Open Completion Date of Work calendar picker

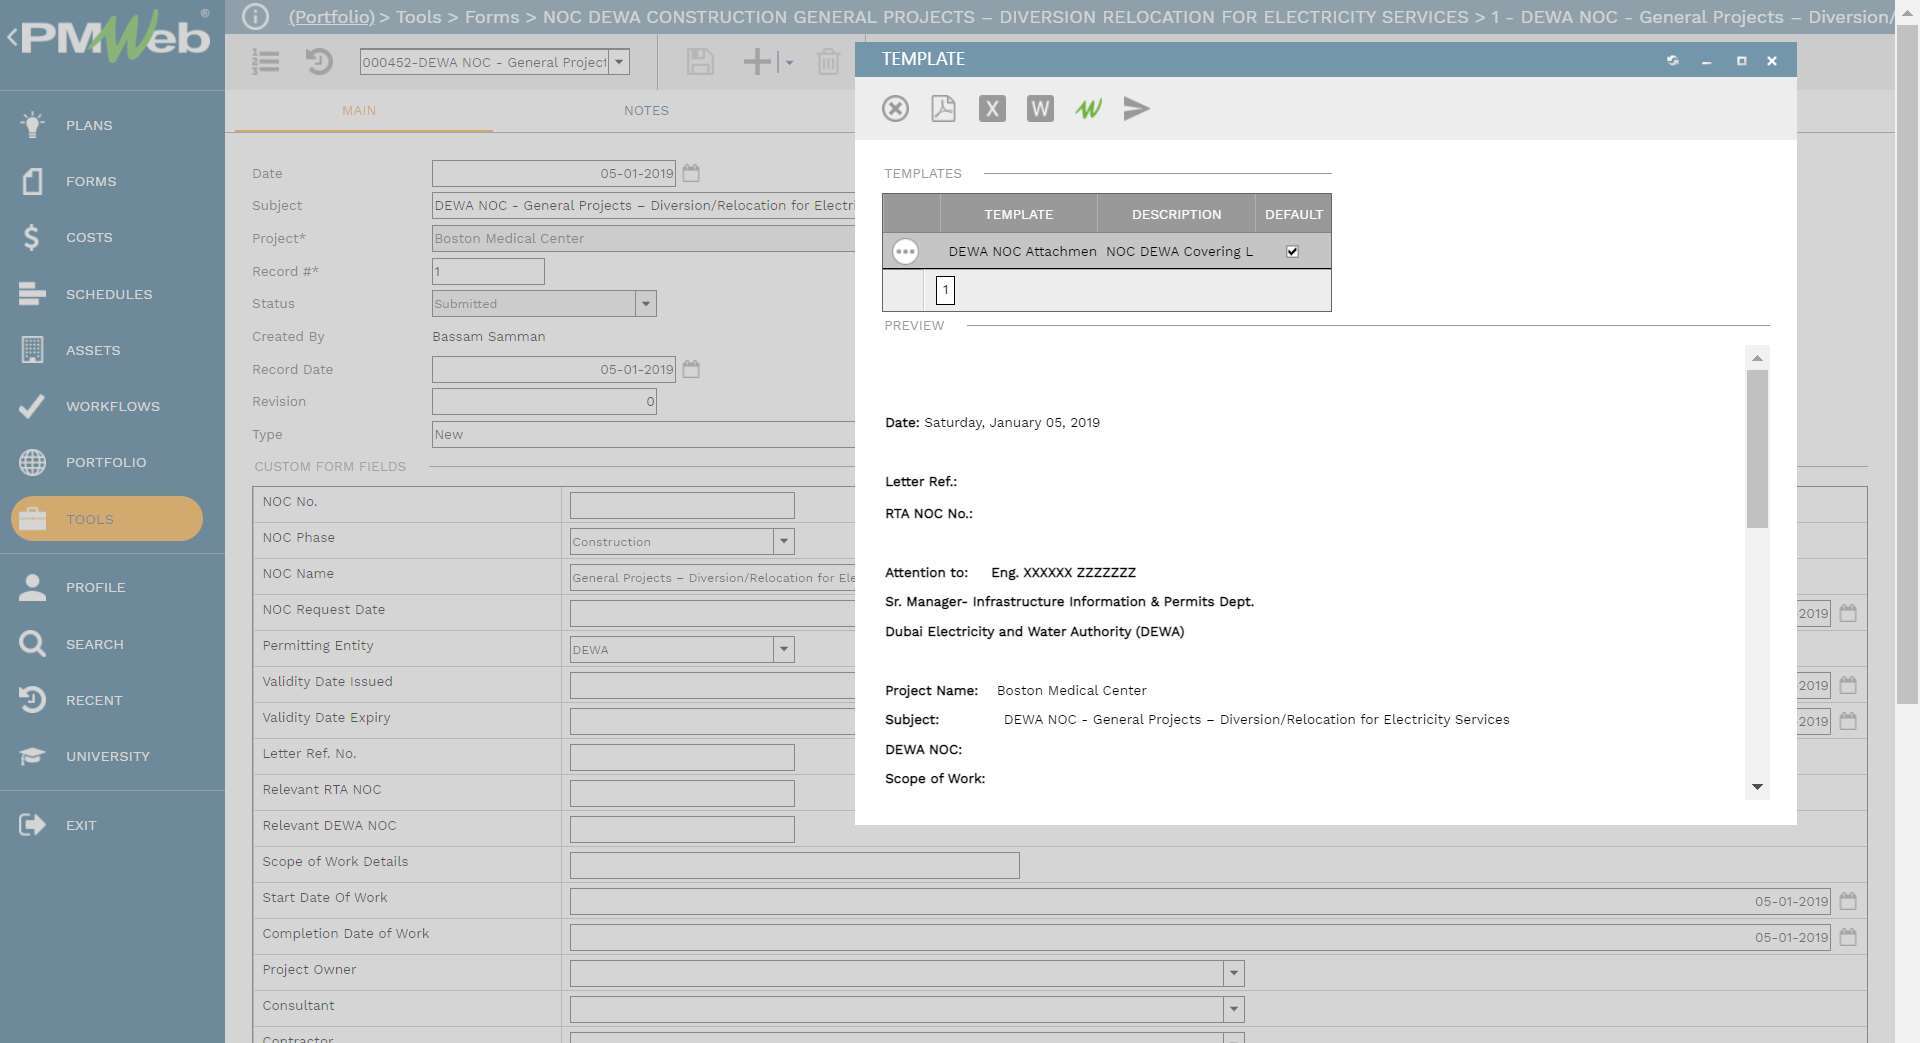tap(1848, 937)
